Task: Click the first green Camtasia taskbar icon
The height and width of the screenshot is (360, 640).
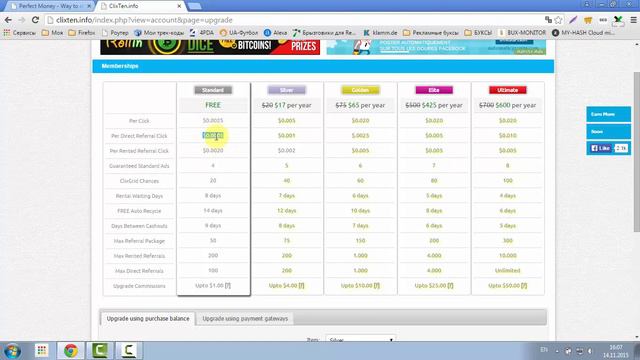Action: [100, 351]
